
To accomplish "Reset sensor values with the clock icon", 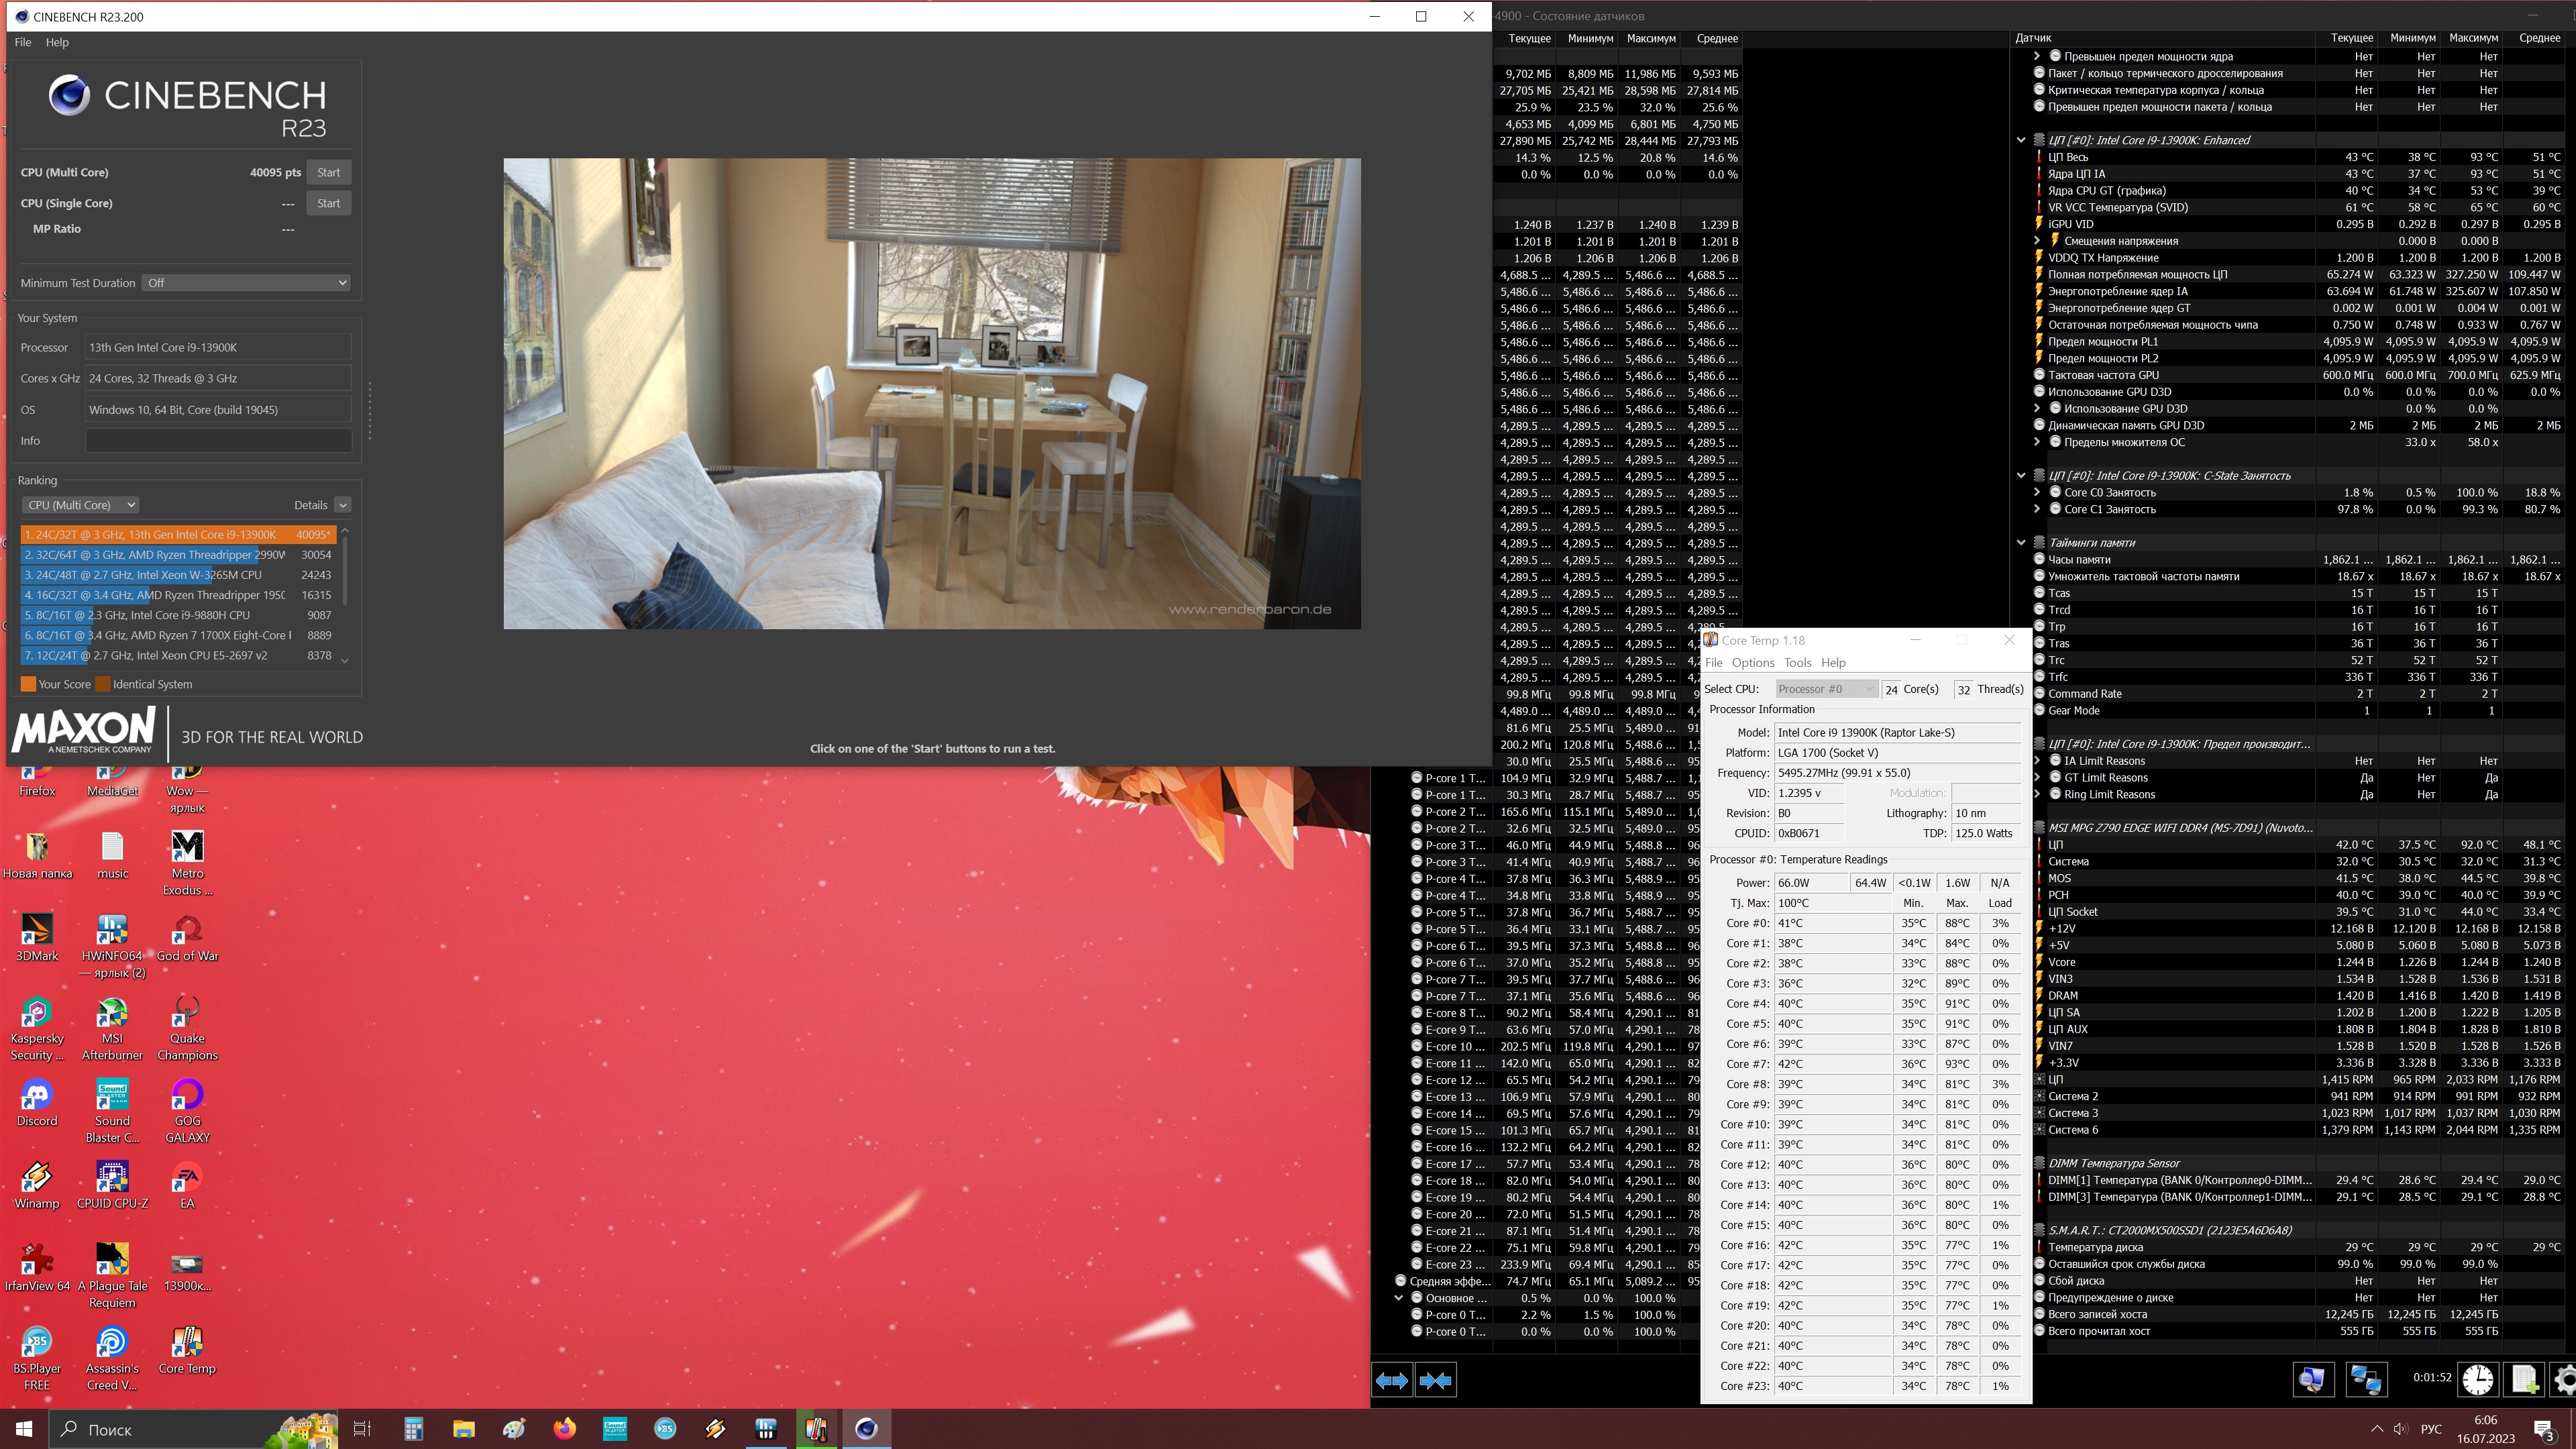I will click(2477, 1379).
